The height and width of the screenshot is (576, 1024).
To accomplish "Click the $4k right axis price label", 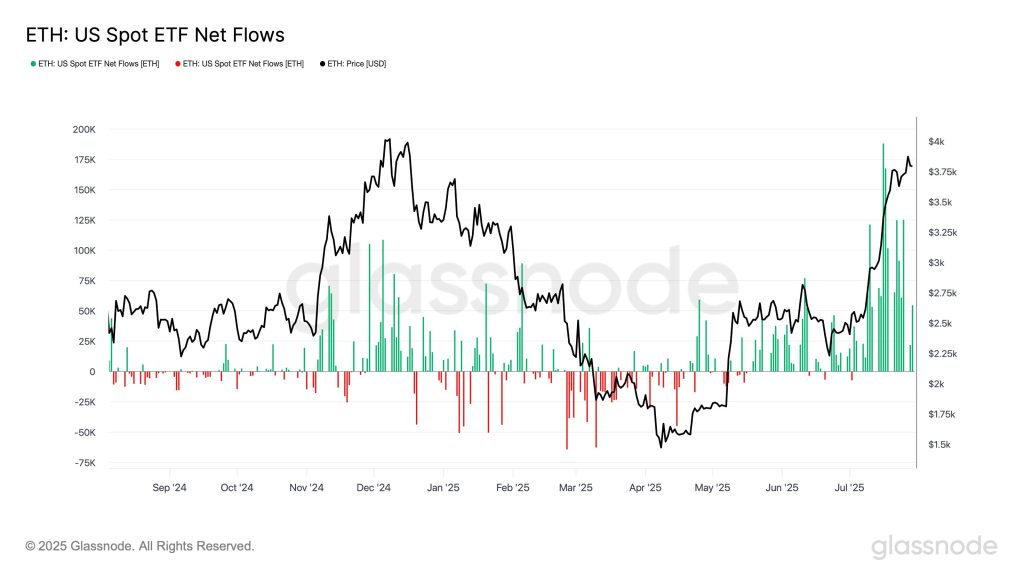I will click(936, 142).
